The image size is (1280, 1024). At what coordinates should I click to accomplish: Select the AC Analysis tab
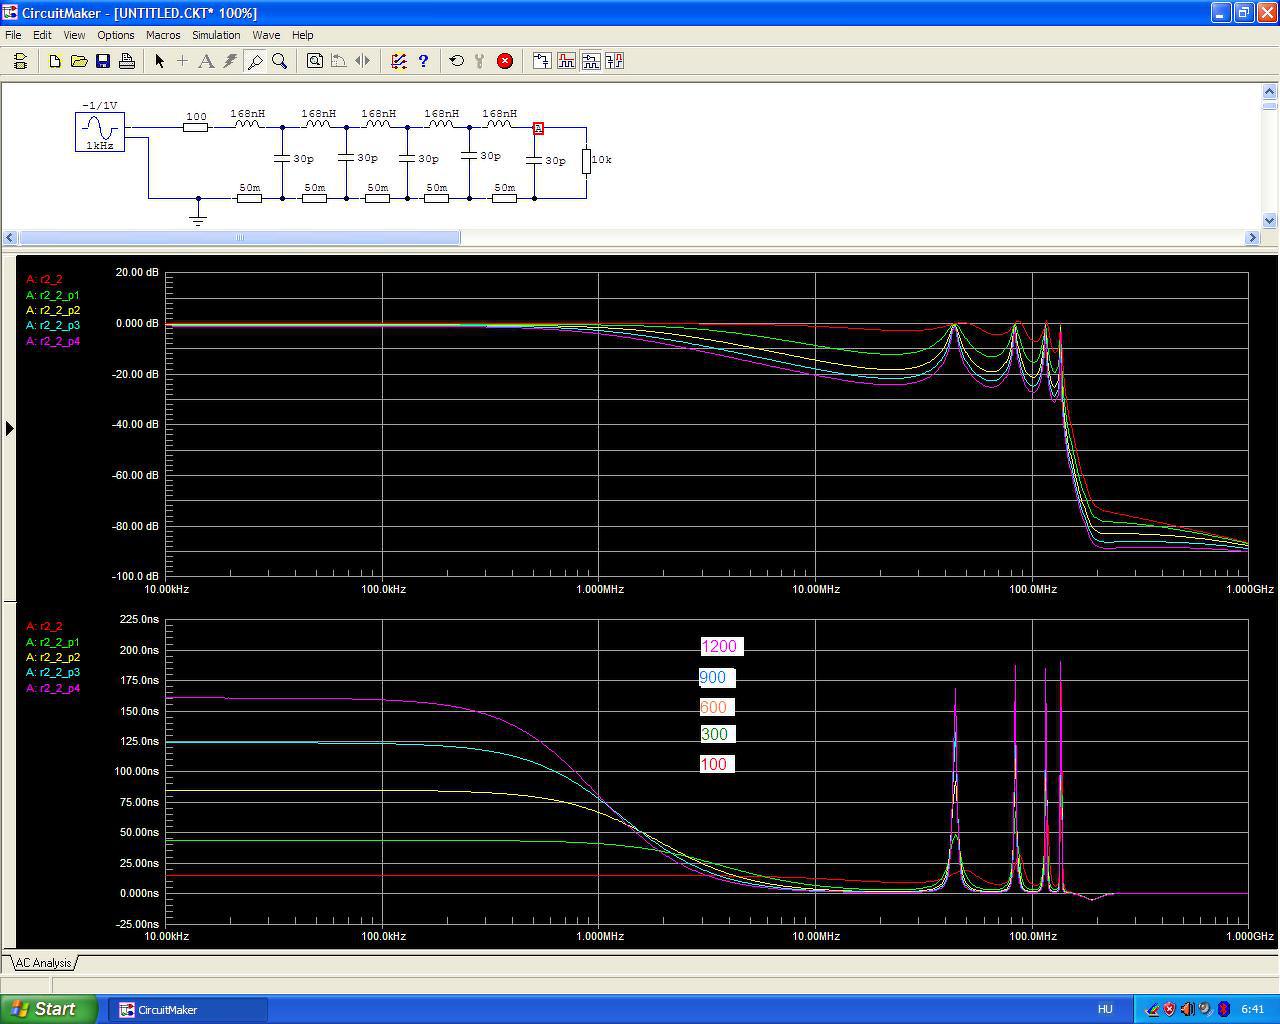pos(43,963)
